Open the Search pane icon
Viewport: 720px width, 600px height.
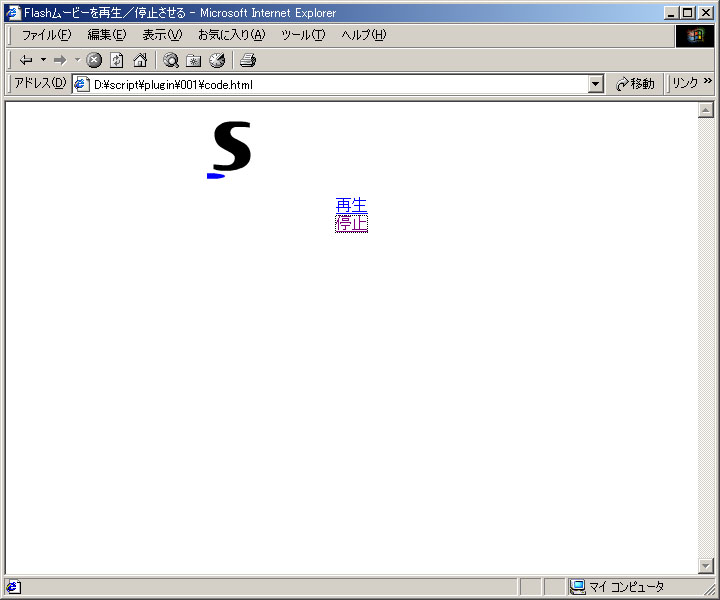[171, 60]
